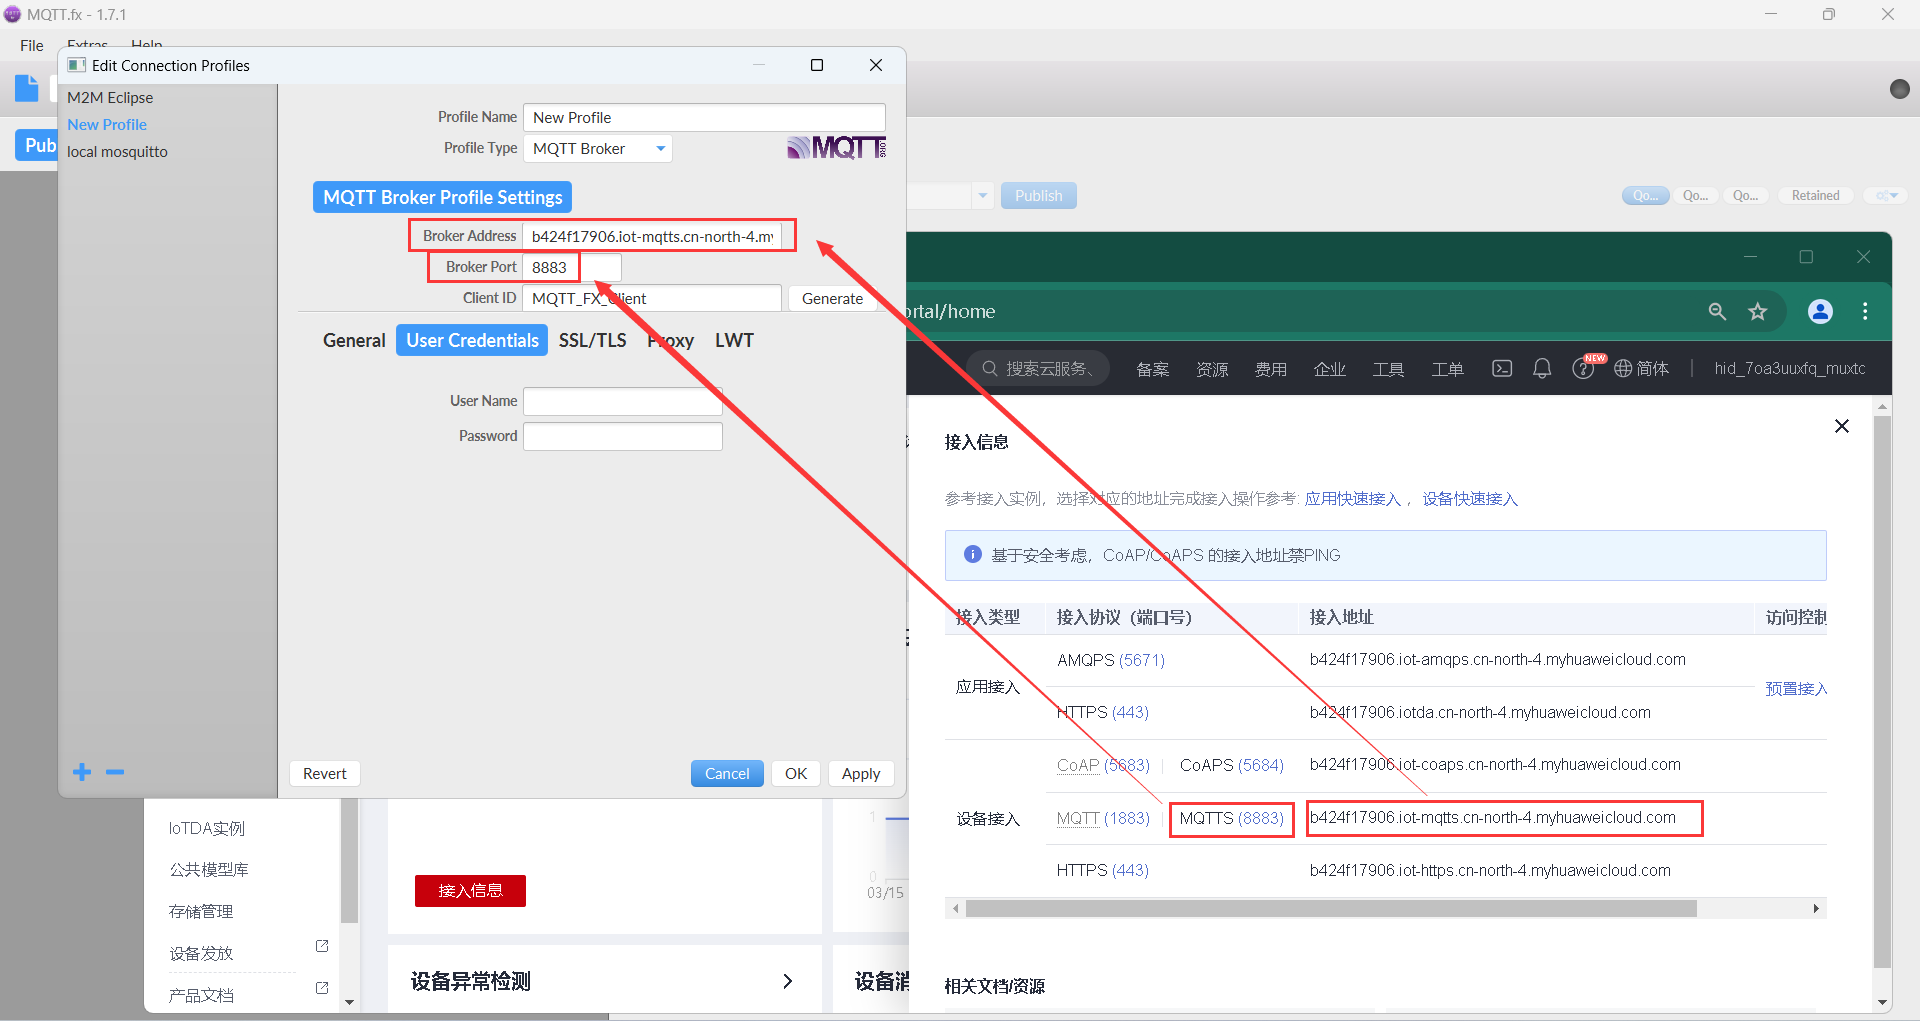This screenshot has height=1021, width=1920.
Task: Click the 预置接入 link
Action: [x=1796, y=688]
